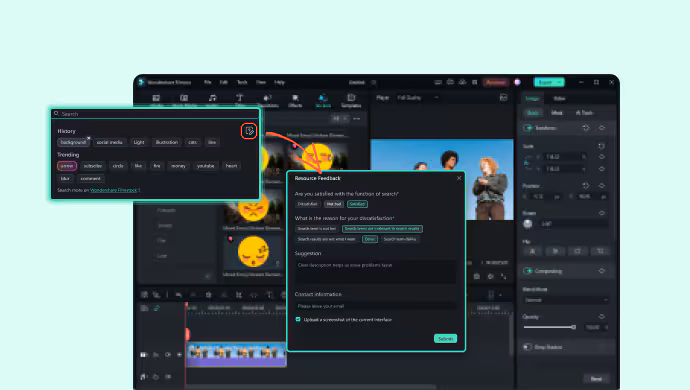
Task: Click the crop icon in the timeline toolbar
Action: 239,295
